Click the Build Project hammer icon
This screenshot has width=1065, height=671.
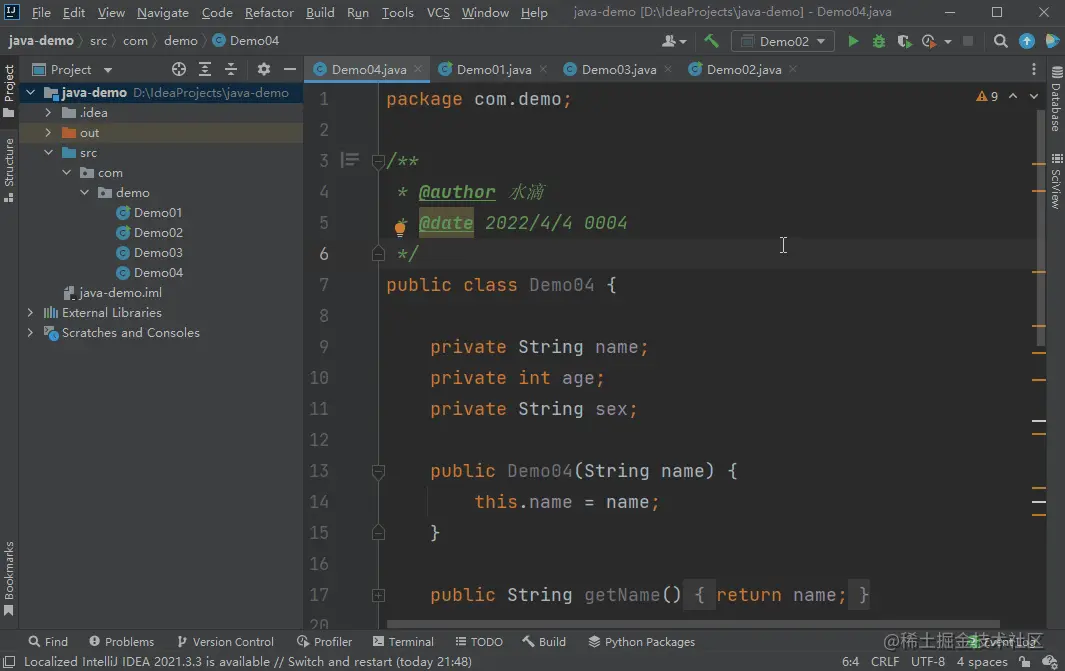[711, 41]
